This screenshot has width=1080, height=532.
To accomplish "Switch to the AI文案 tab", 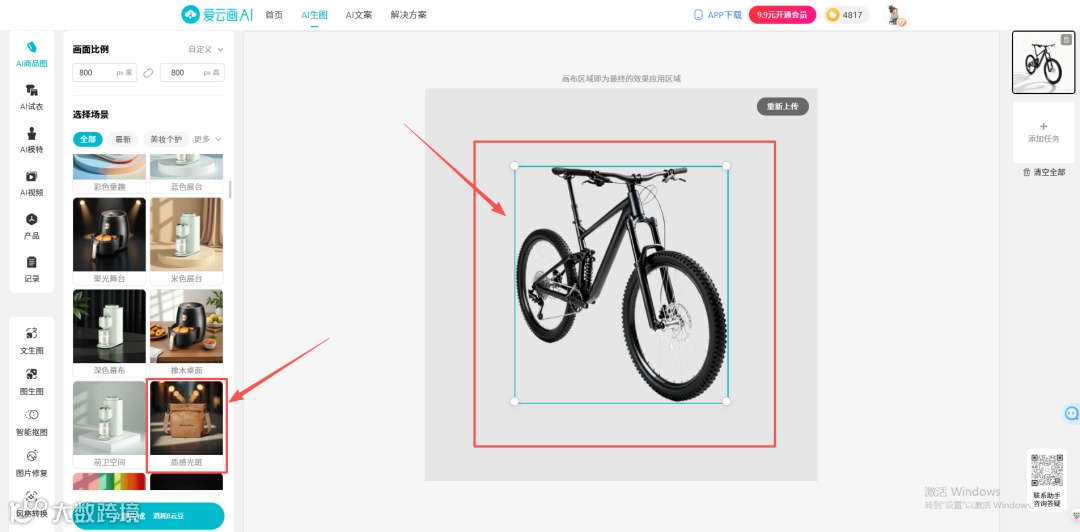I will 359,14.
